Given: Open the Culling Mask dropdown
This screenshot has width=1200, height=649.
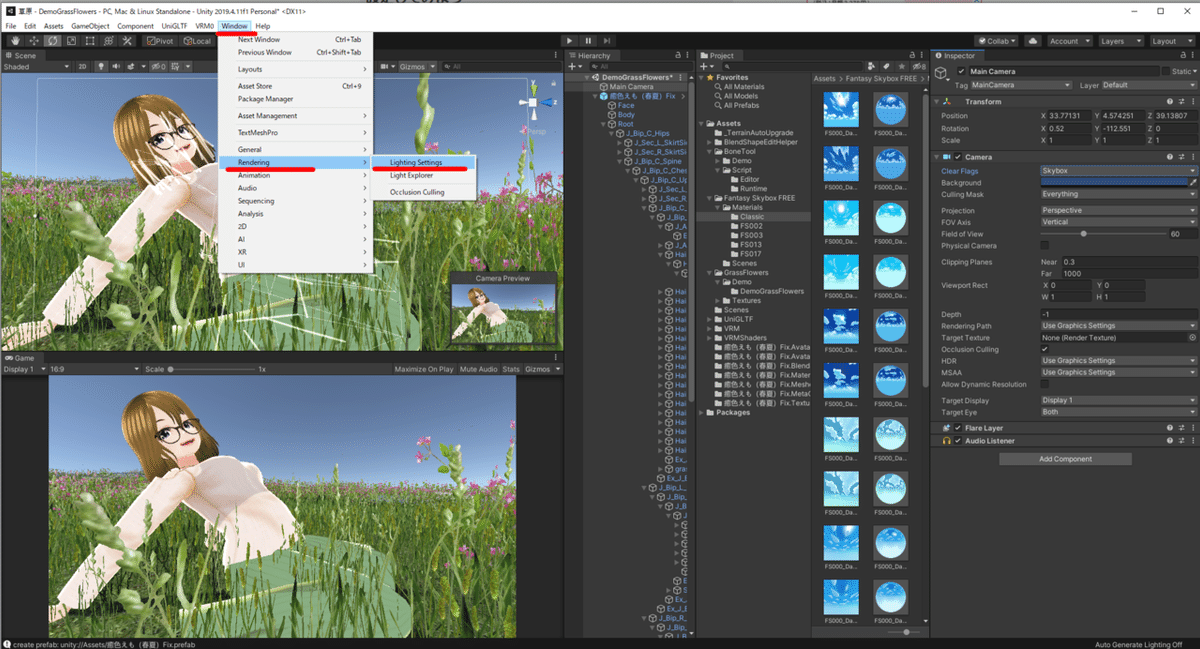Looking at the screenshot, I should click(1118, 194).
